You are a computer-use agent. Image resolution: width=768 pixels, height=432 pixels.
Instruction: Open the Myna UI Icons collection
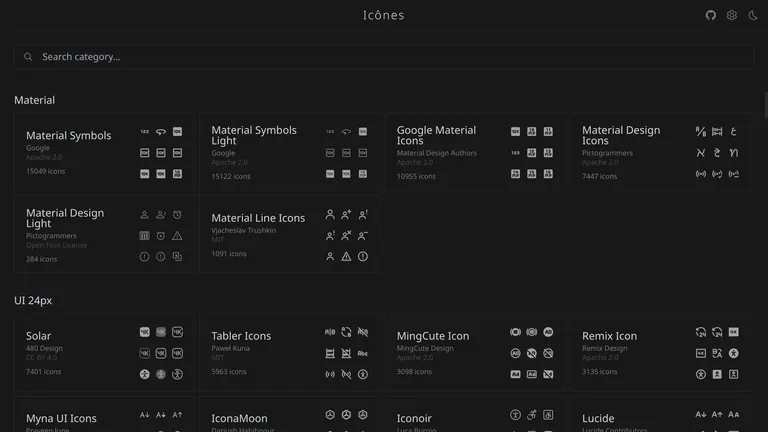(x=104, y=414)
